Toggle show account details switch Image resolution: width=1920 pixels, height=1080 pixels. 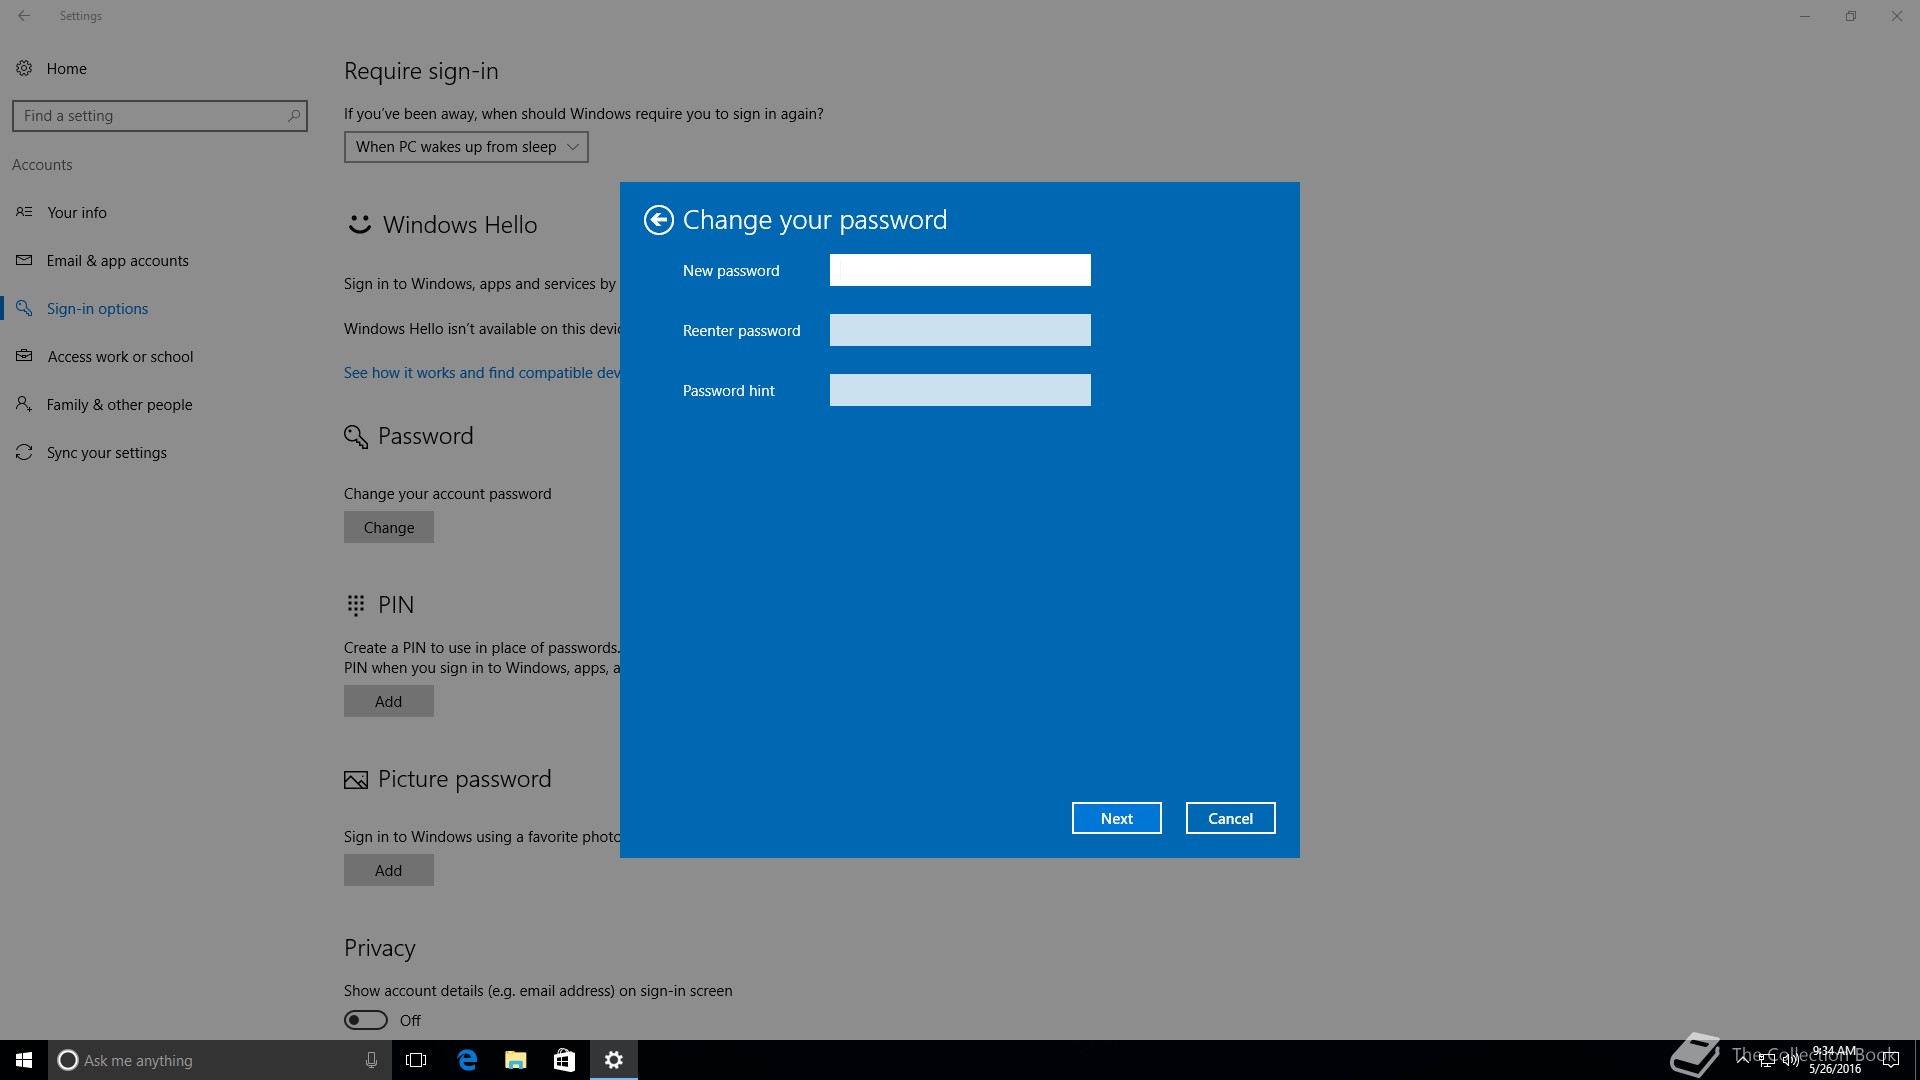coord(366,1020)
